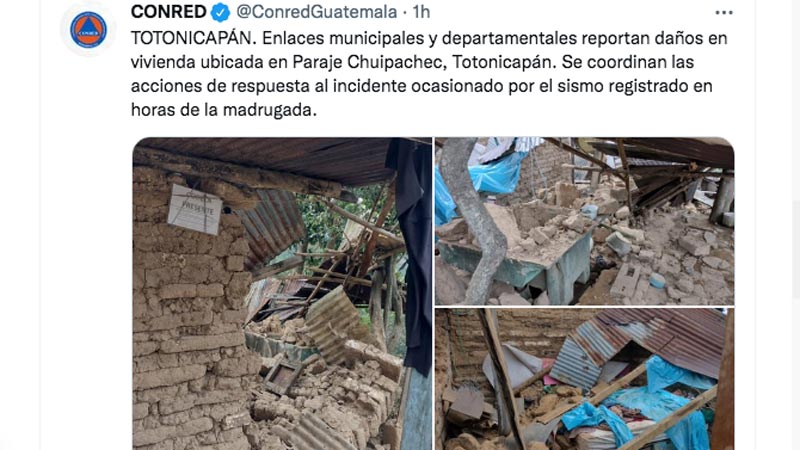Click the corrugated metal sheet in the left photo
The width and height of the screenshot is (800, 450).
pos(331,322)
